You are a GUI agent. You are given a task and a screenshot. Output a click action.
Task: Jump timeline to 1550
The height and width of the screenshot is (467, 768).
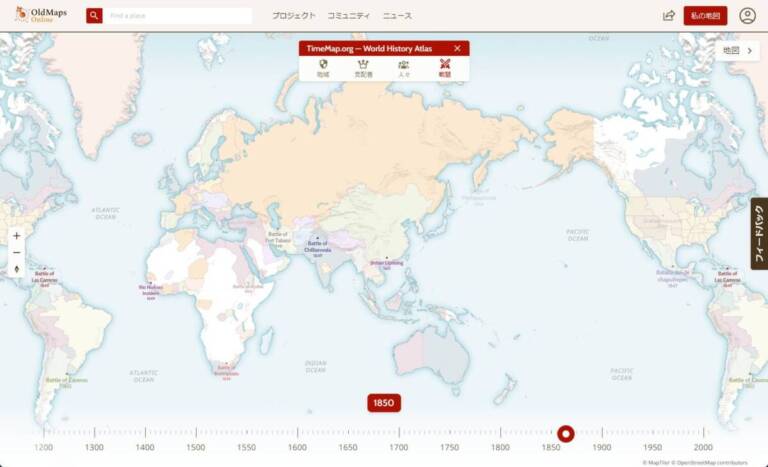[x=246, y=447]
